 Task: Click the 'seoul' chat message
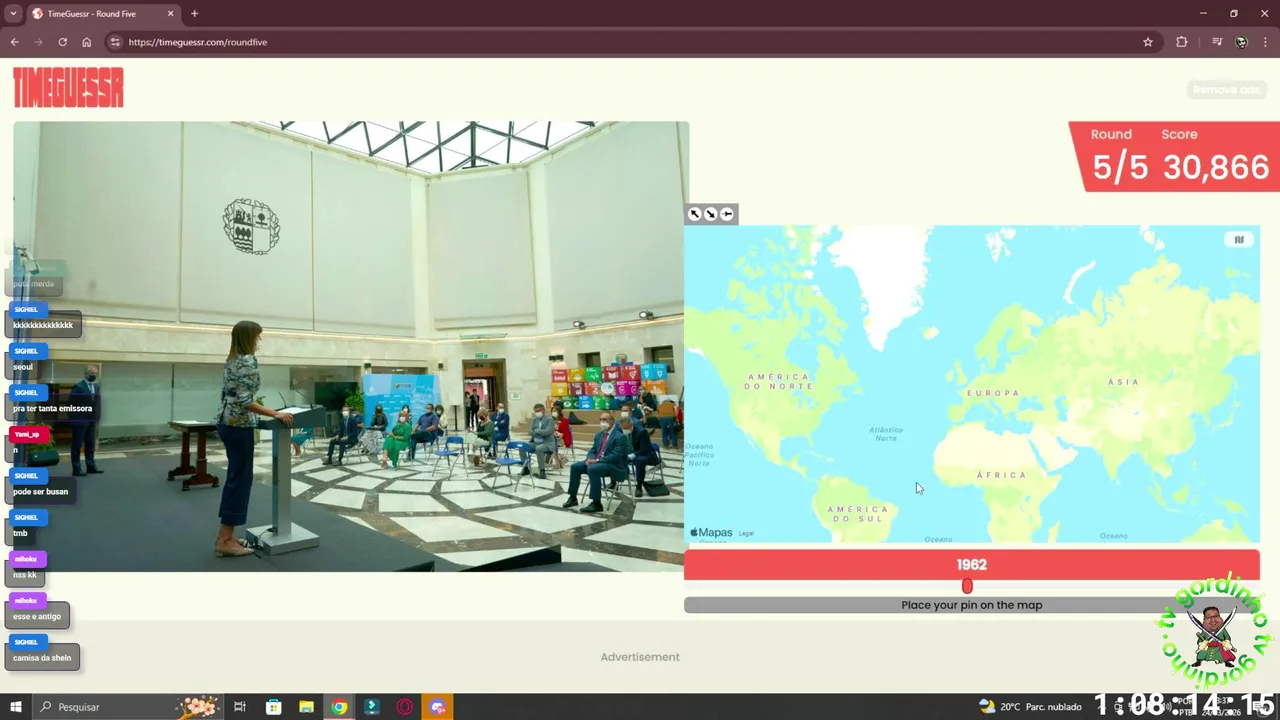(x=23, y=367)
